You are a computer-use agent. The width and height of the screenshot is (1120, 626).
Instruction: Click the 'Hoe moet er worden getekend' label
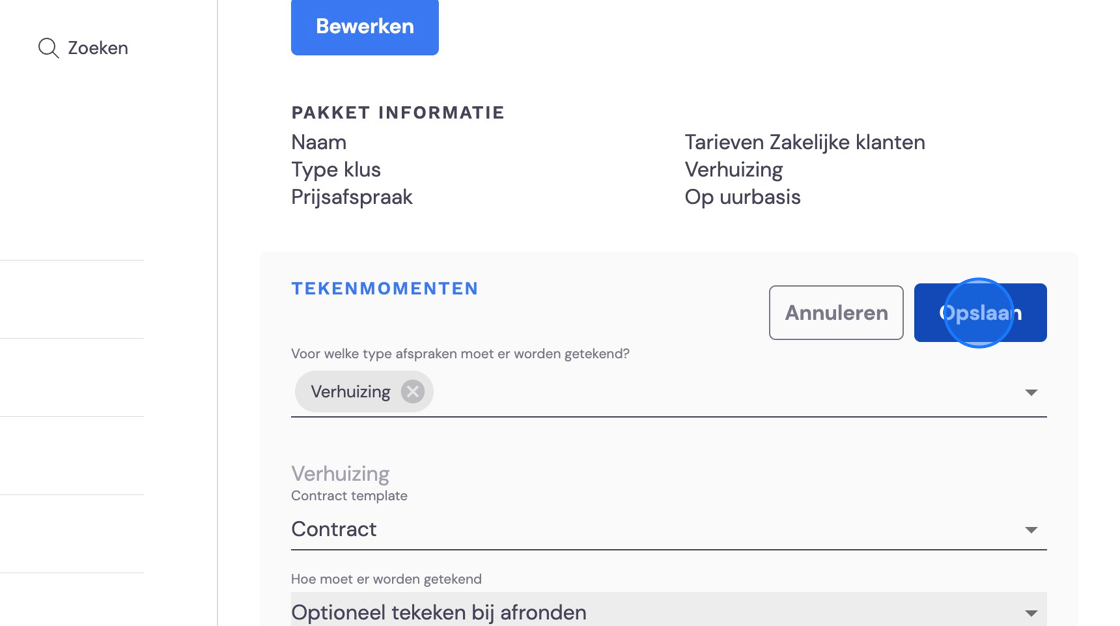[386, 579]
